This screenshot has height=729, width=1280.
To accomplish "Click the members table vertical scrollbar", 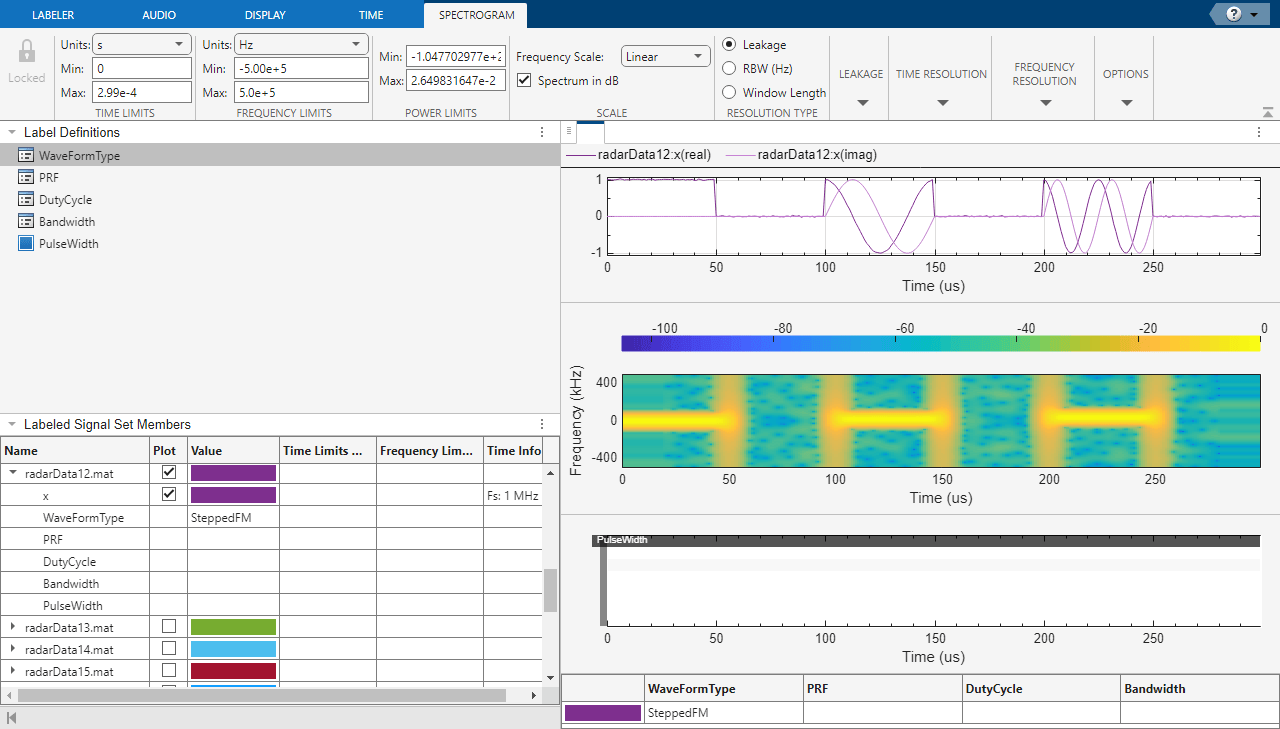I will [x=550, y=590].
